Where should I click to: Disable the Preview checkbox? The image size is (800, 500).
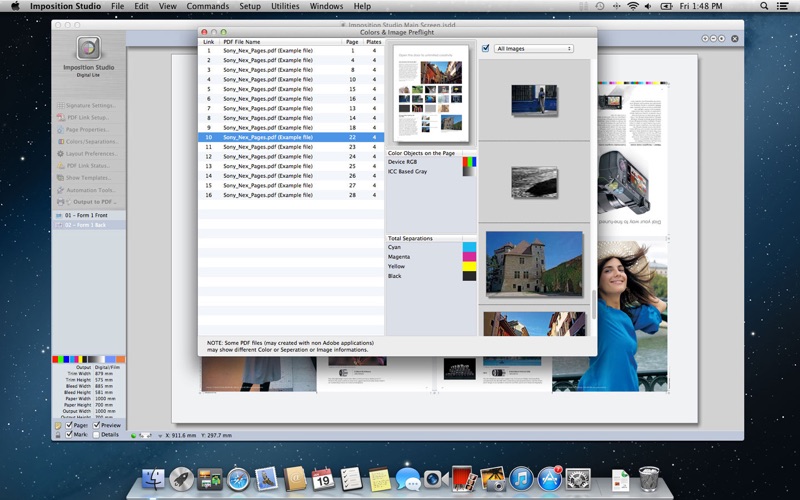pos(97,425)
